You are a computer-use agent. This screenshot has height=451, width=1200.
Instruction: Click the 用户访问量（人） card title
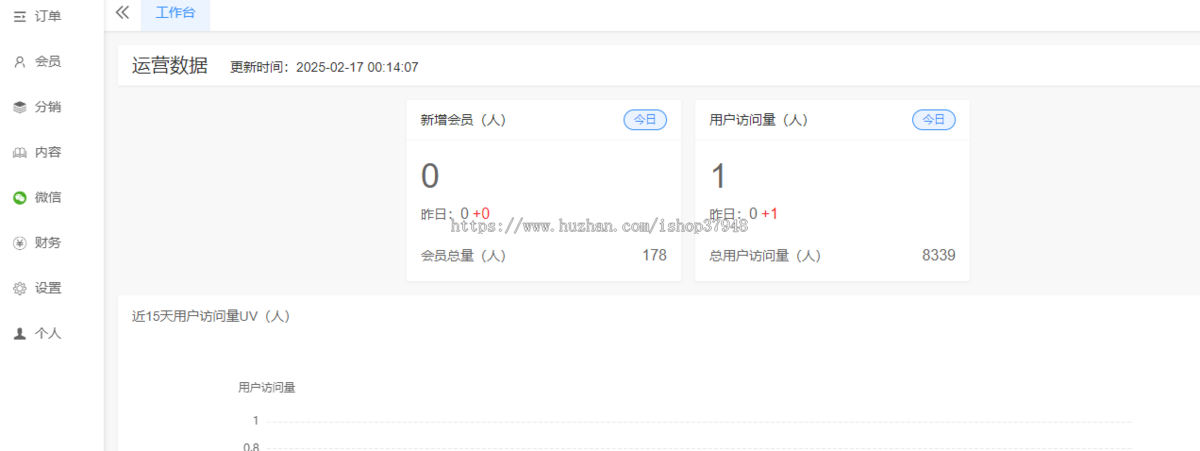[x=758, y=120]
